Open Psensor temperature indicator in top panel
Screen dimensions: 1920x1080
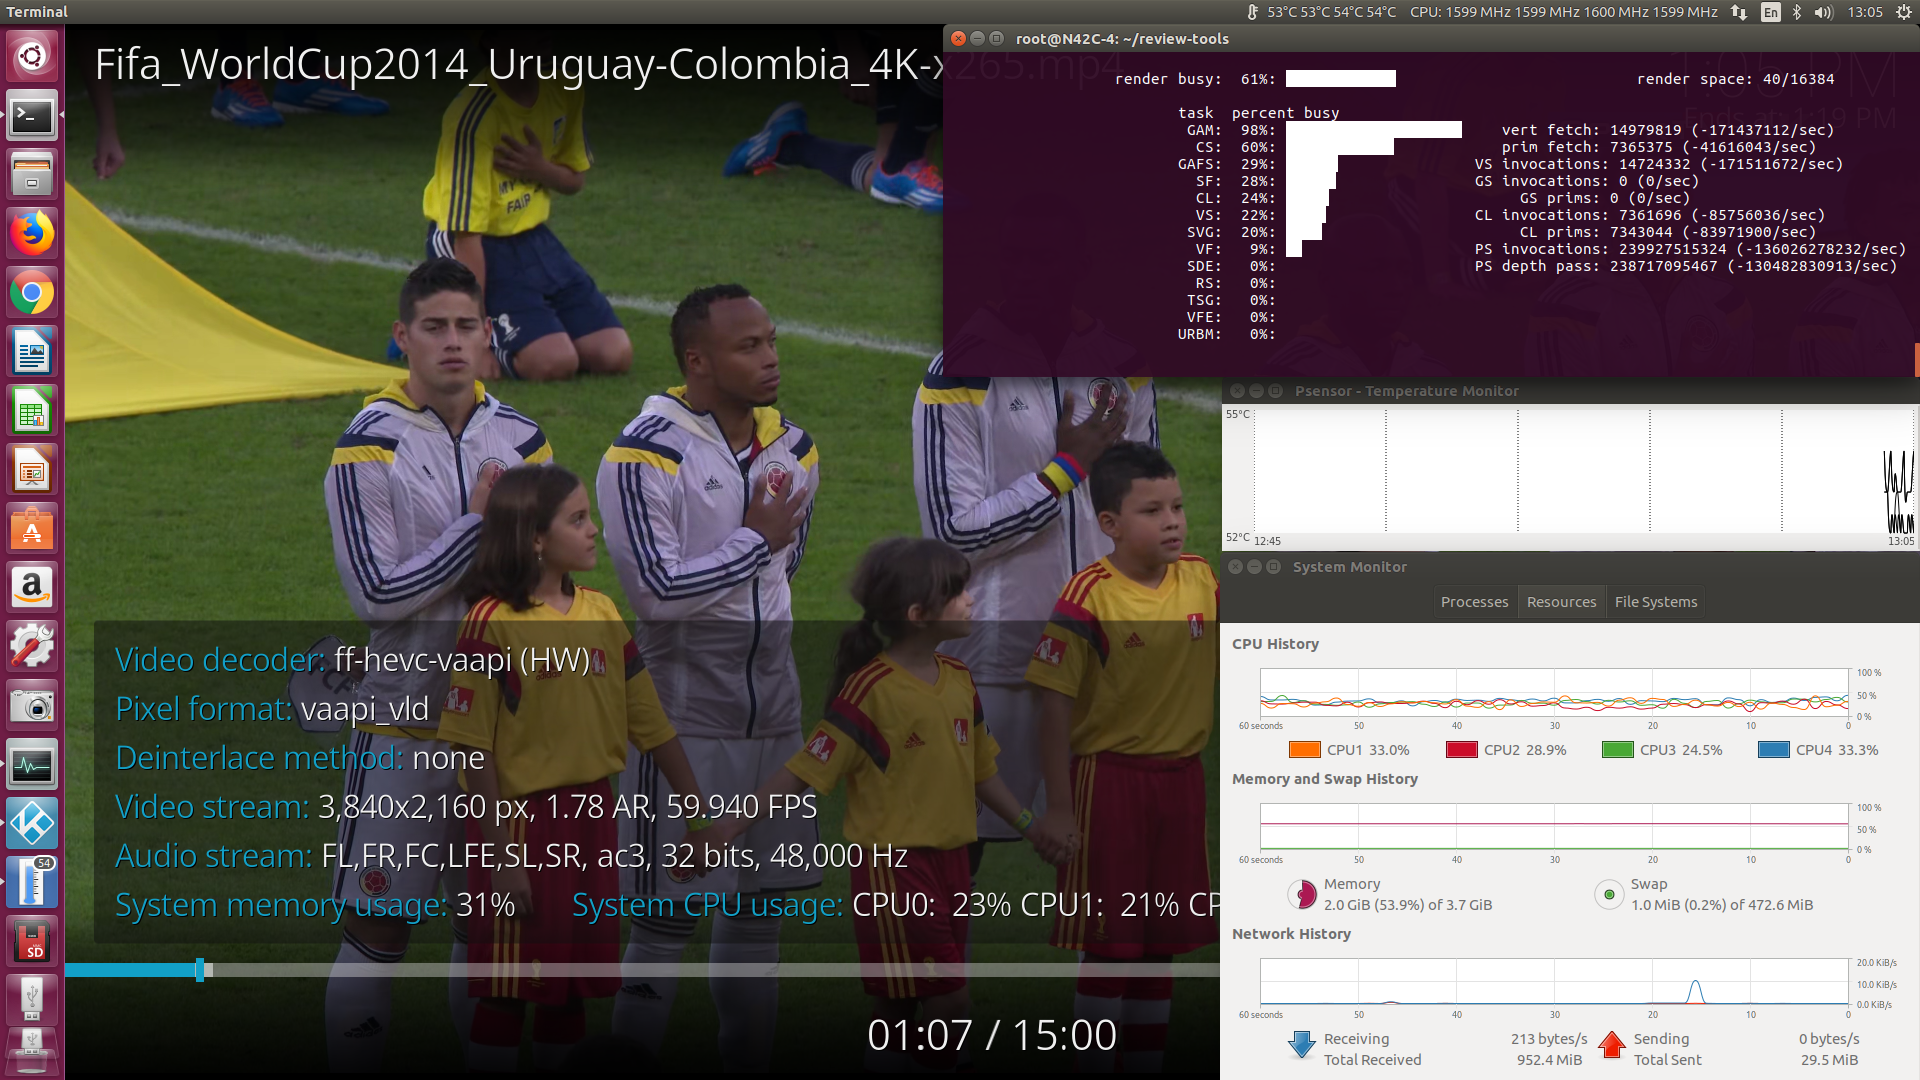[1321, 12]
